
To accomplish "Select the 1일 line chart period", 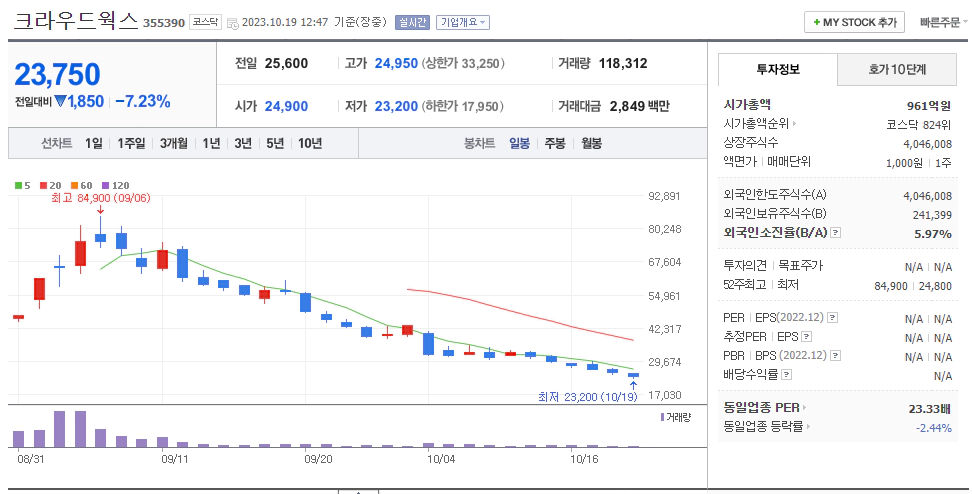I will (x=94, y=143).
